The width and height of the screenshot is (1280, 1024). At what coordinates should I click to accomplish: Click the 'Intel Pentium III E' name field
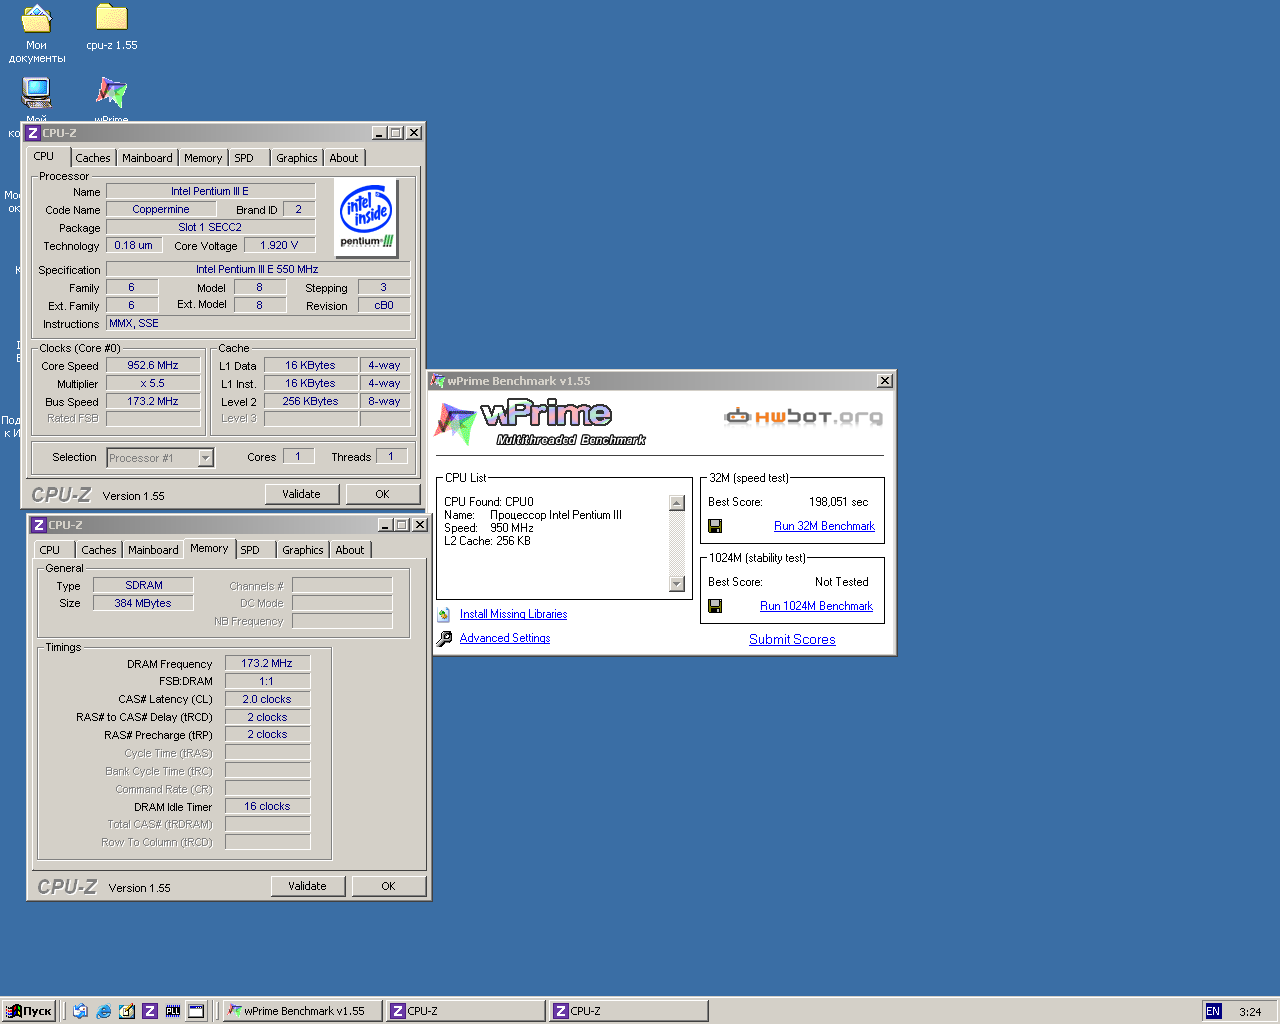pyautogui.click(x=210, y=191)
